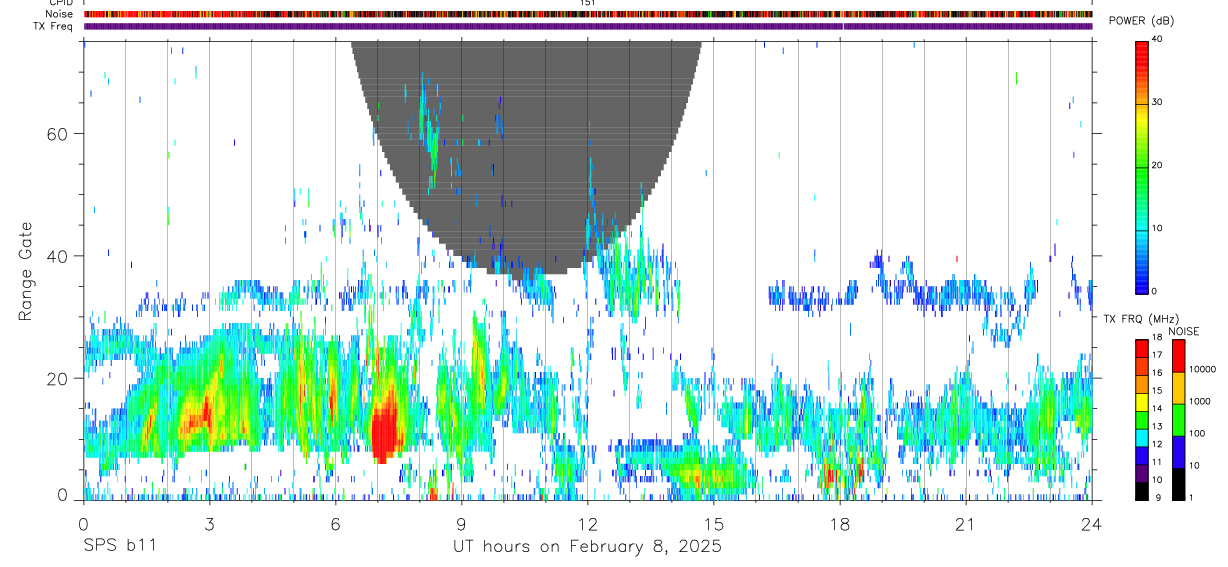This screenshot has width=1228, height=567.
Task: Click the 100 label on noise scale
Action: pyautogui.click(x=1199, y=433)
